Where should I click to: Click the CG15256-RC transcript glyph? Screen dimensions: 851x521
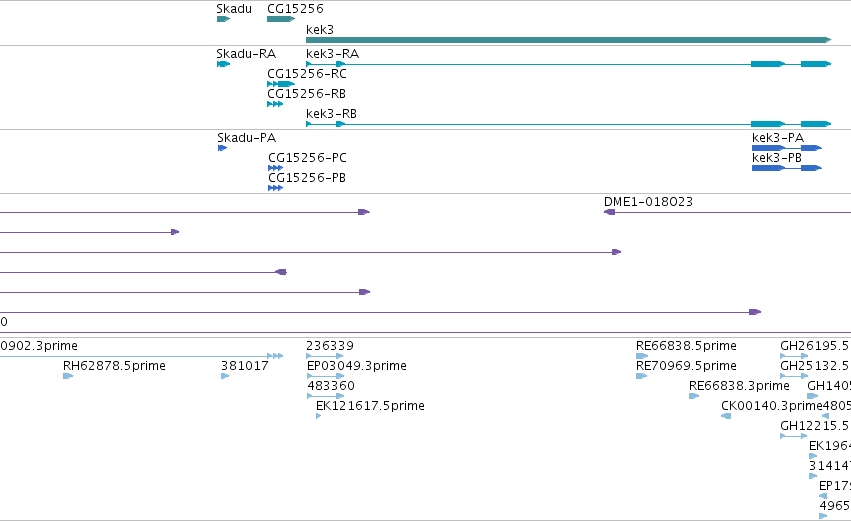281,84
